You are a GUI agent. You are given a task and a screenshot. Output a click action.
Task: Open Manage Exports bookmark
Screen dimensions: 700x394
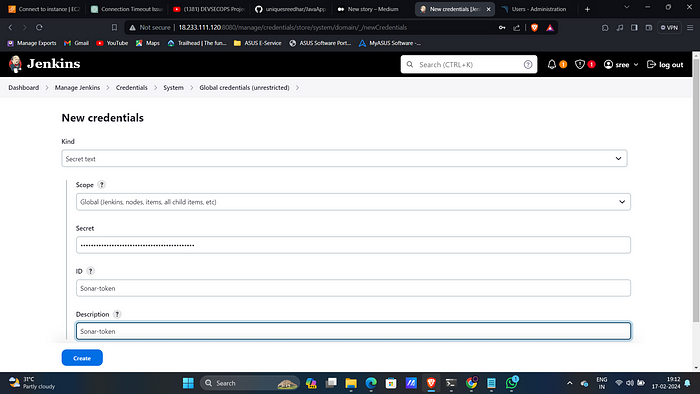point(32,43)
